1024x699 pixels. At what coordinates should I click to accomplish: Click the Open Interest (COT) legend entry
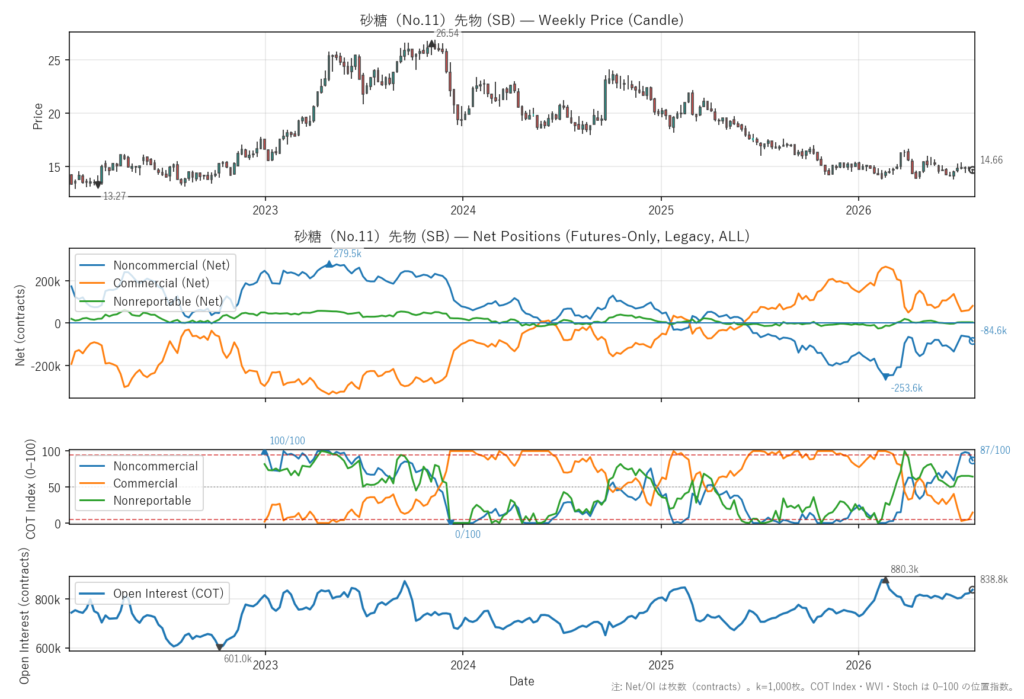[x=152, y=593]
